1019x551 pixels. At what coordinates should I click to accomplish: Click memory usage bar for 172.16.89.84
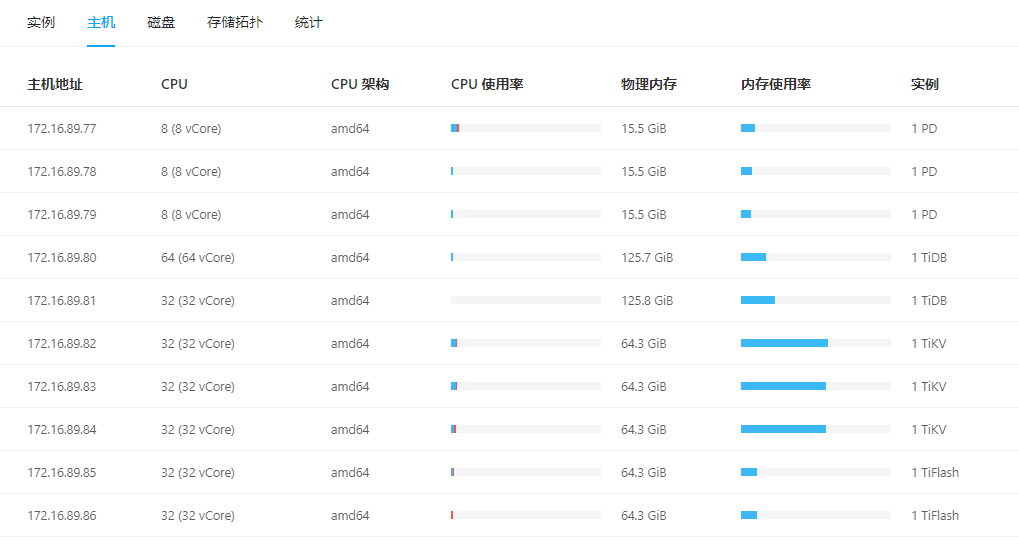click(x=816, y=429)
